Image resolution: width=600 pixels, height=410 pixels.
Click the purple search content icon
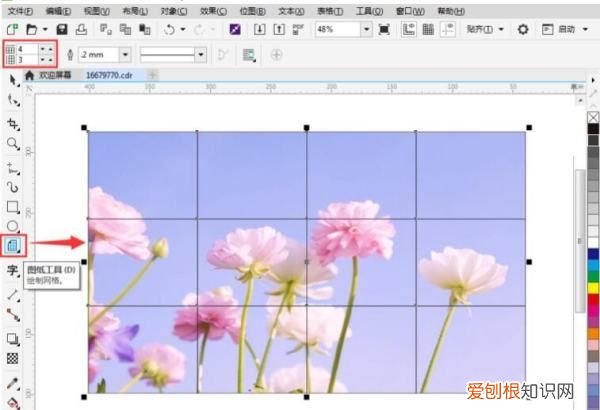(x=235, y=29)
